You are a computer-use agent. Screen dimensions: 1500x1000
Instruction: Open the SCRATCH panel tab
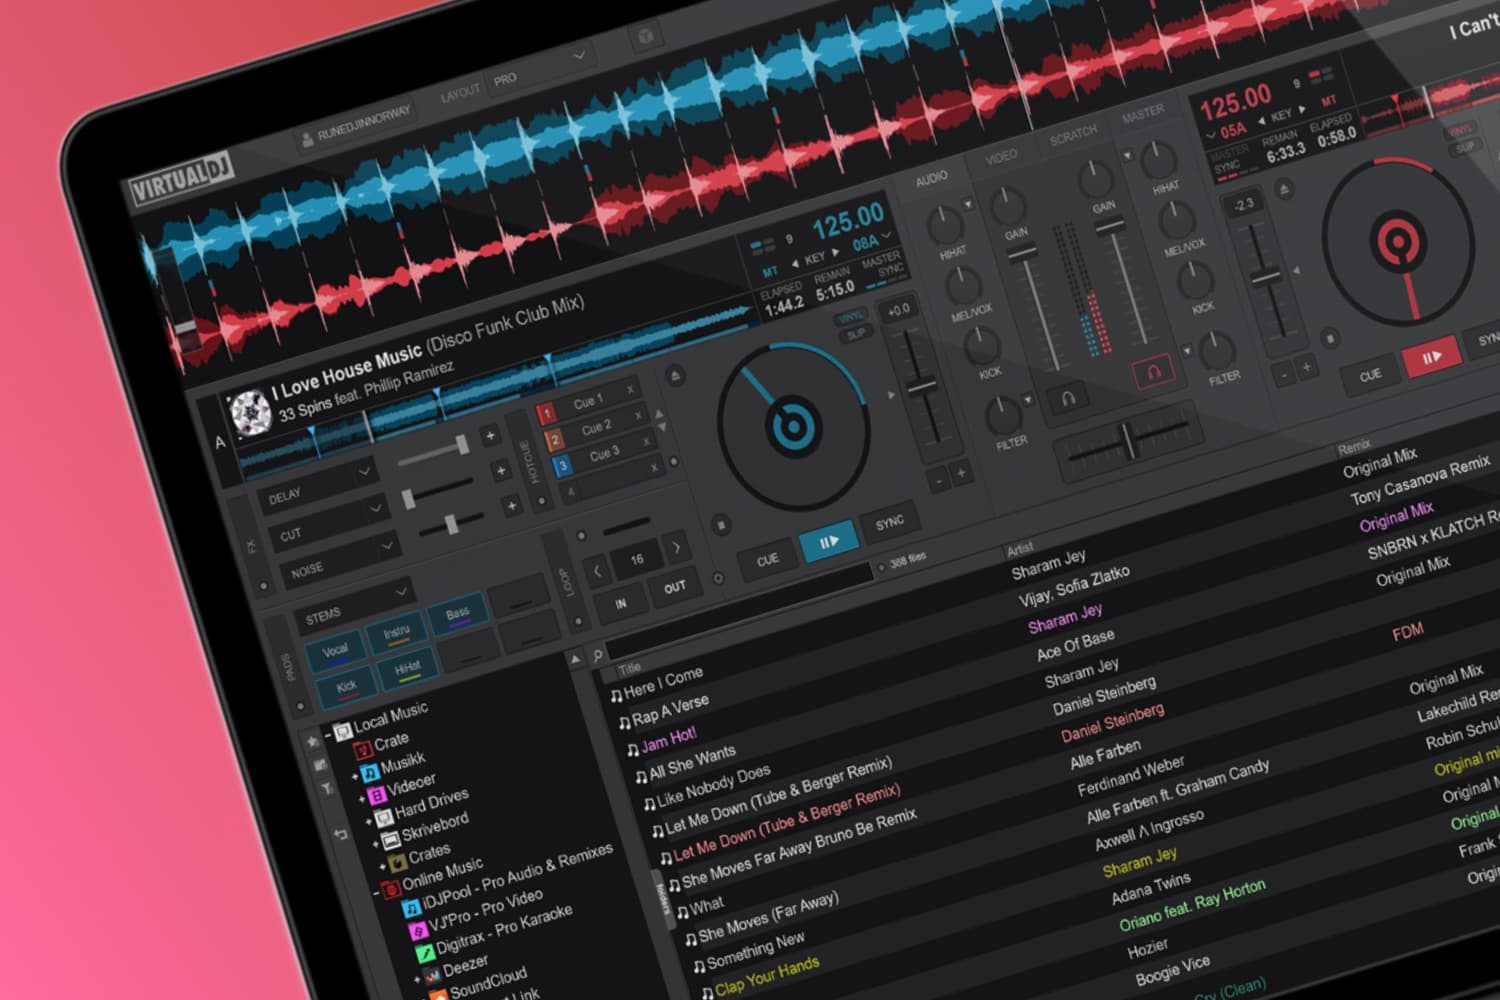tap(1072, 131)
